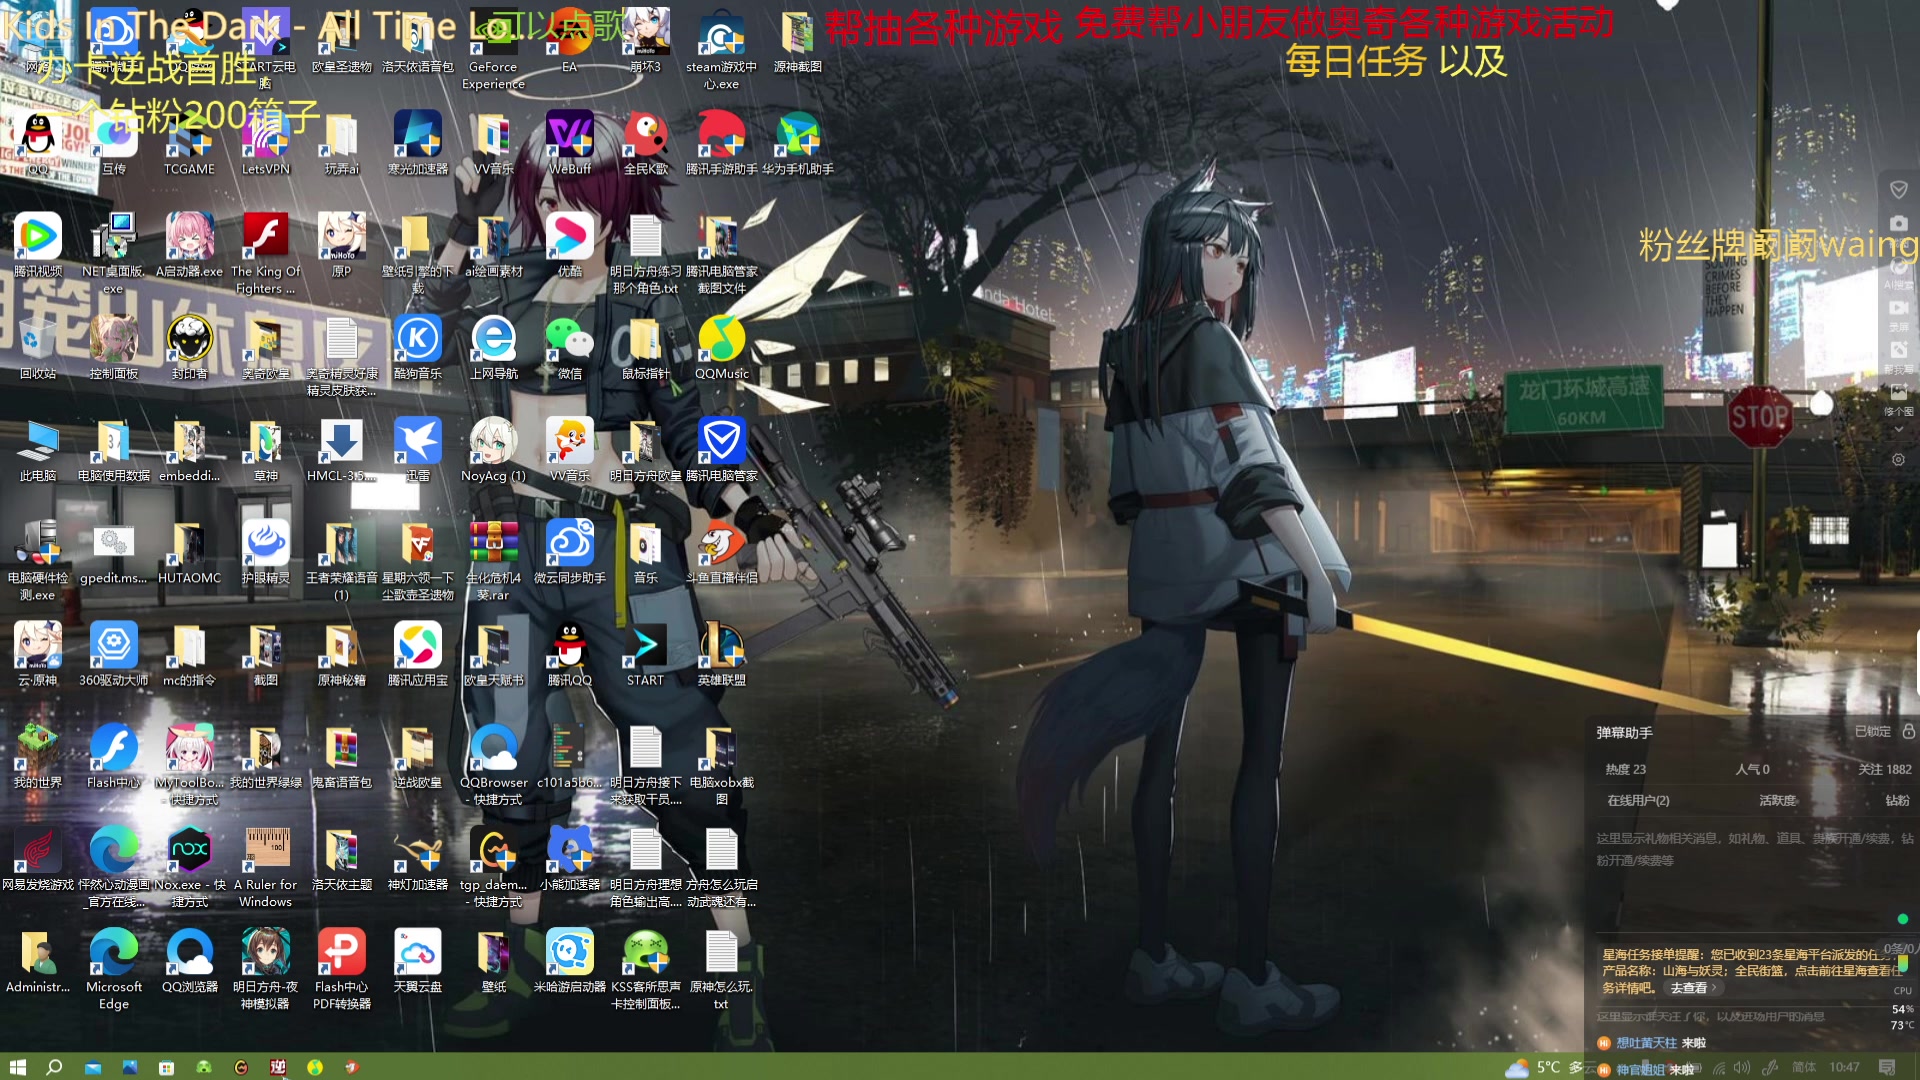The image size is (1920, 1080).
Task: Open the Nox.exe emulator shortcut
Action: (x=189, y=868)
